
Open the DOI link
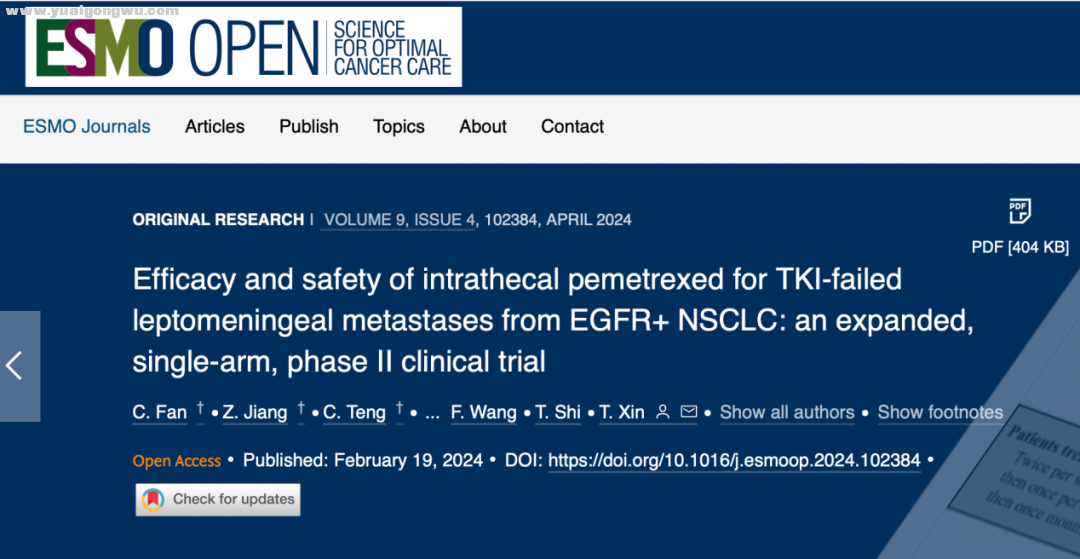734,461
